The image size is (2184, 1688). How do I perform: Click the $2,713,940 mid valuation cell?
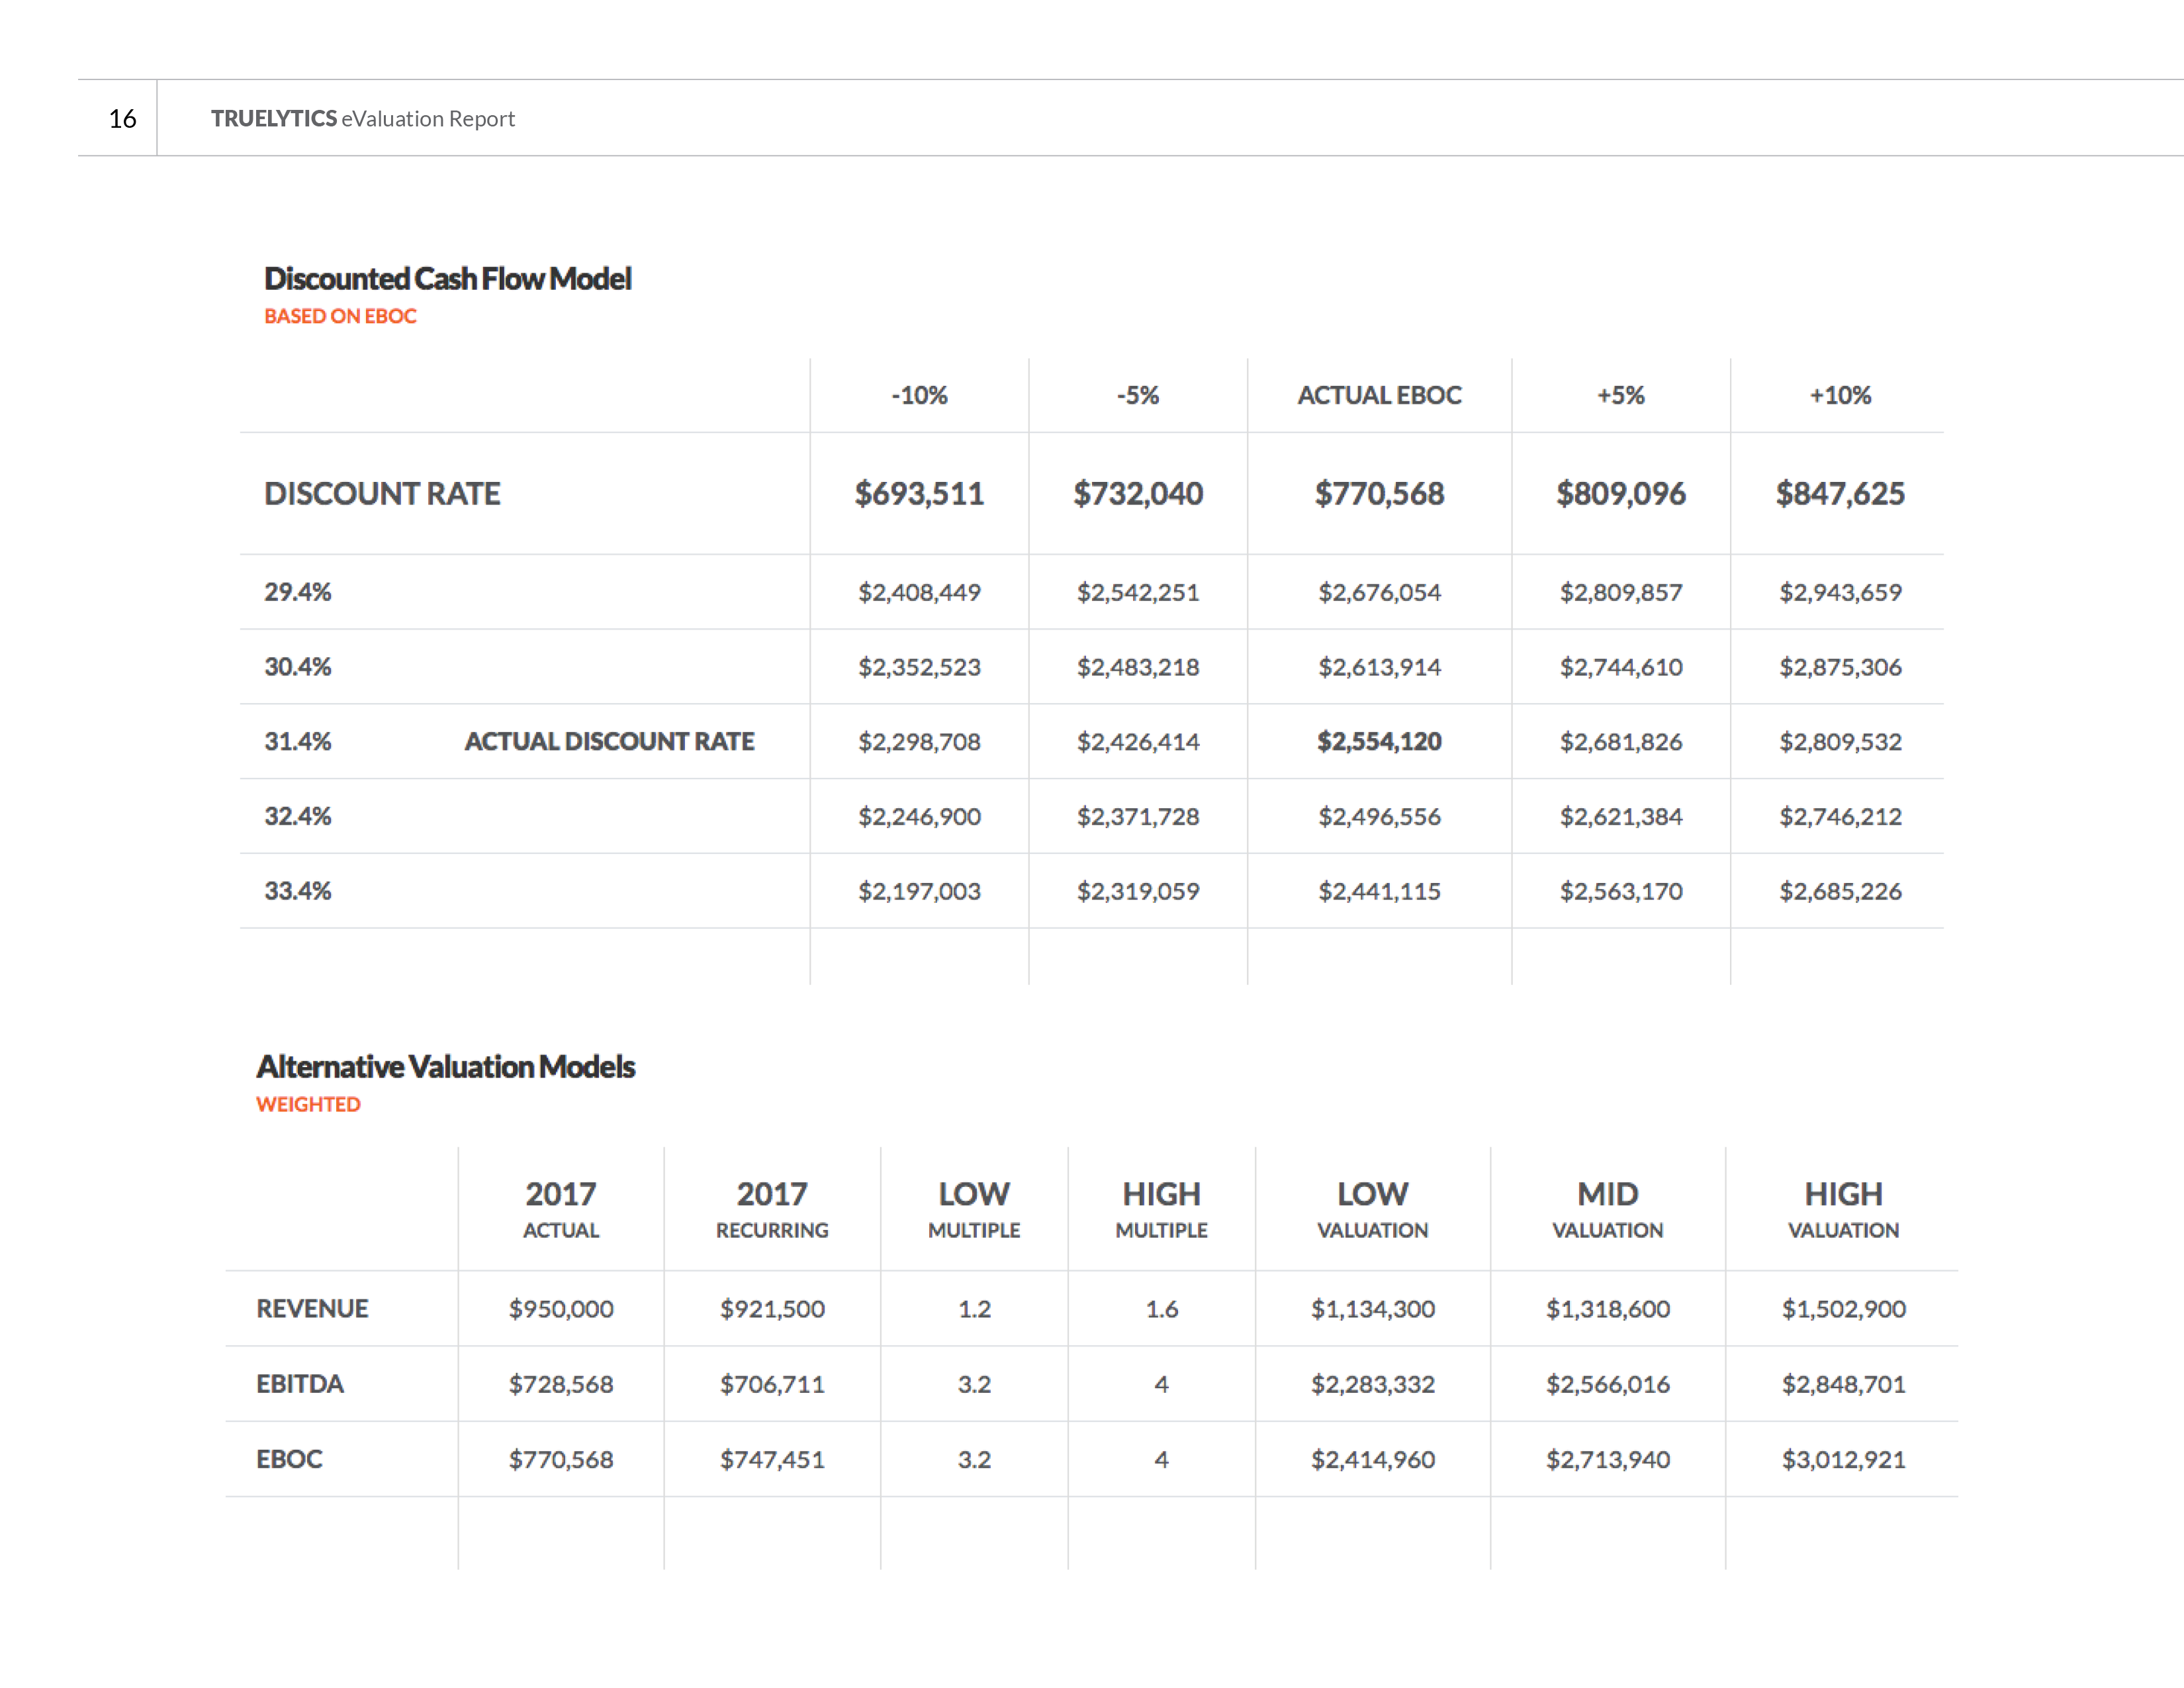coord(1607,1459)
